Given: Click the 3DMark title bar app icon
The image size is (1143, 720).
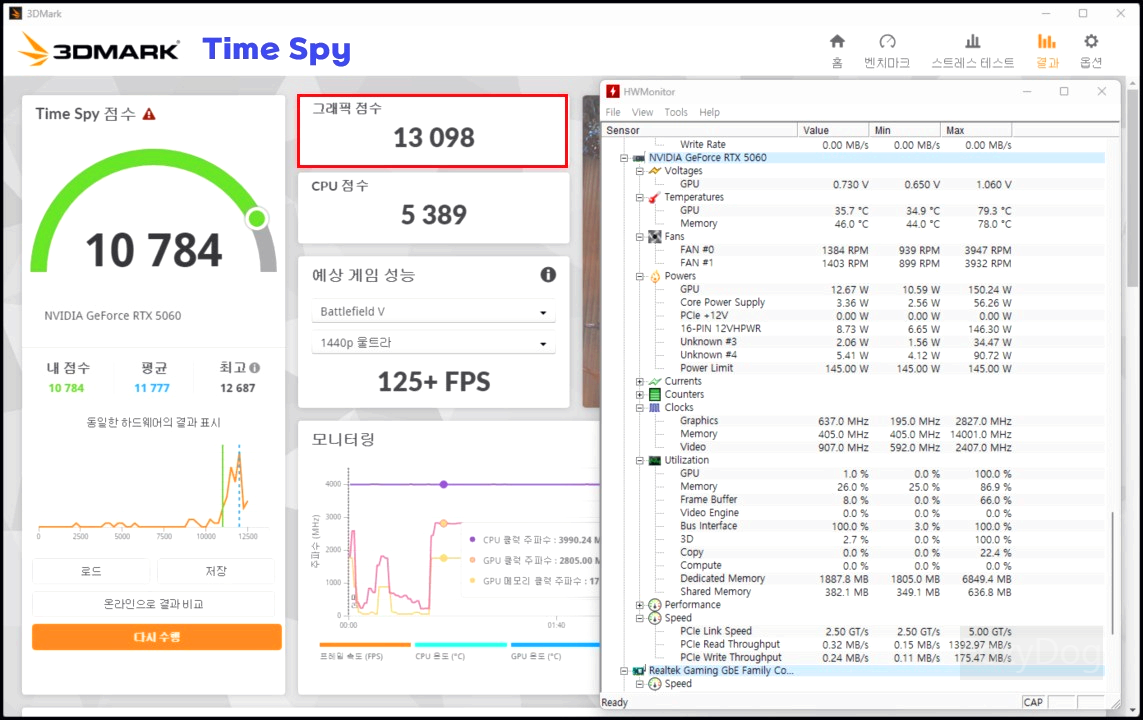Looking at the screenshot, I should point(15,13).
